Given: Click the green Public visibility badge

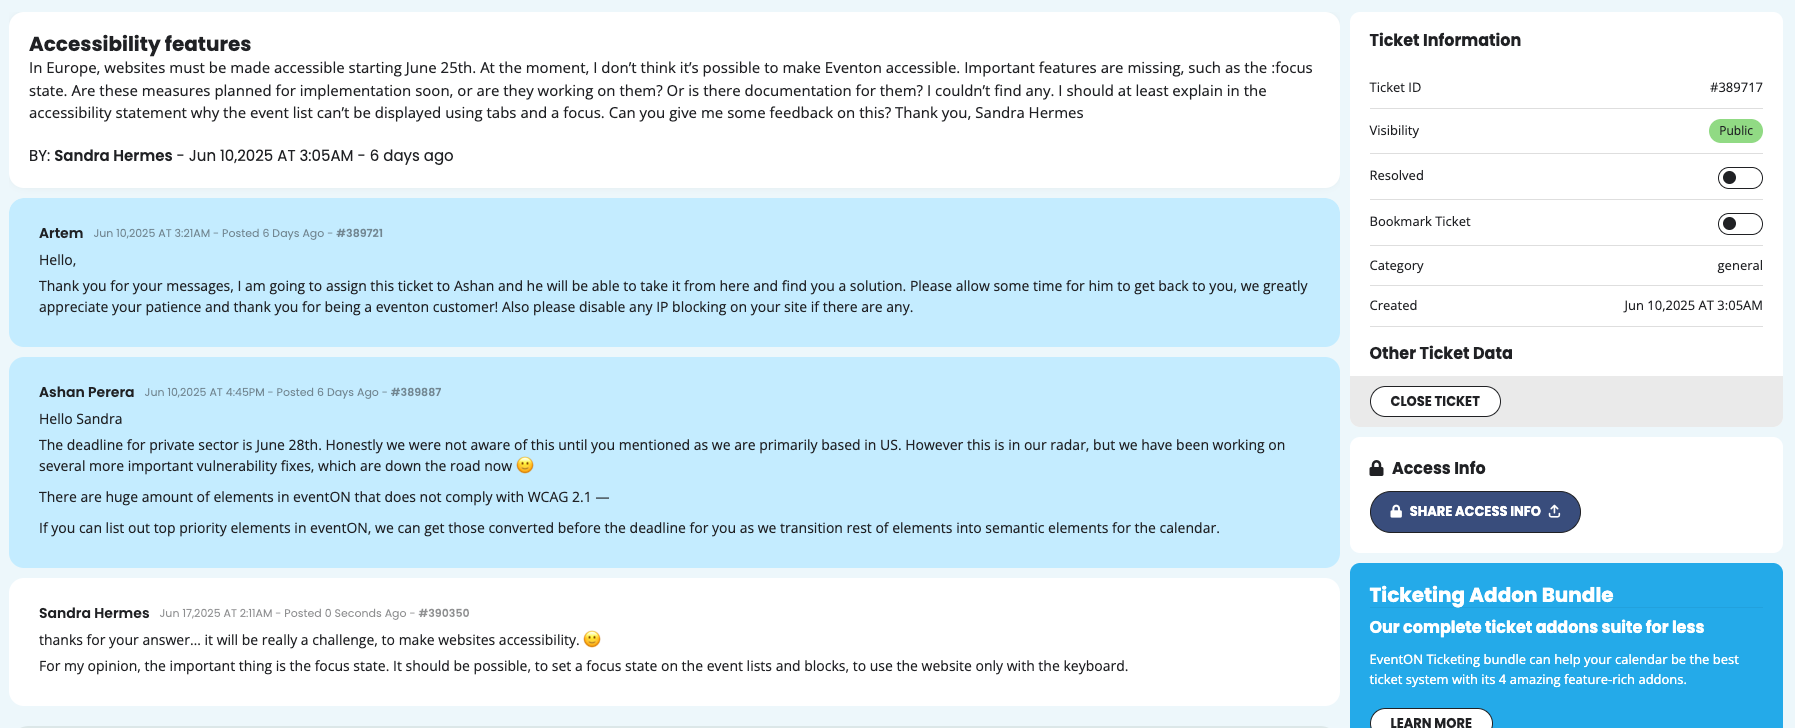Looking at the screenshot, I should click(x=1736, y=131).
